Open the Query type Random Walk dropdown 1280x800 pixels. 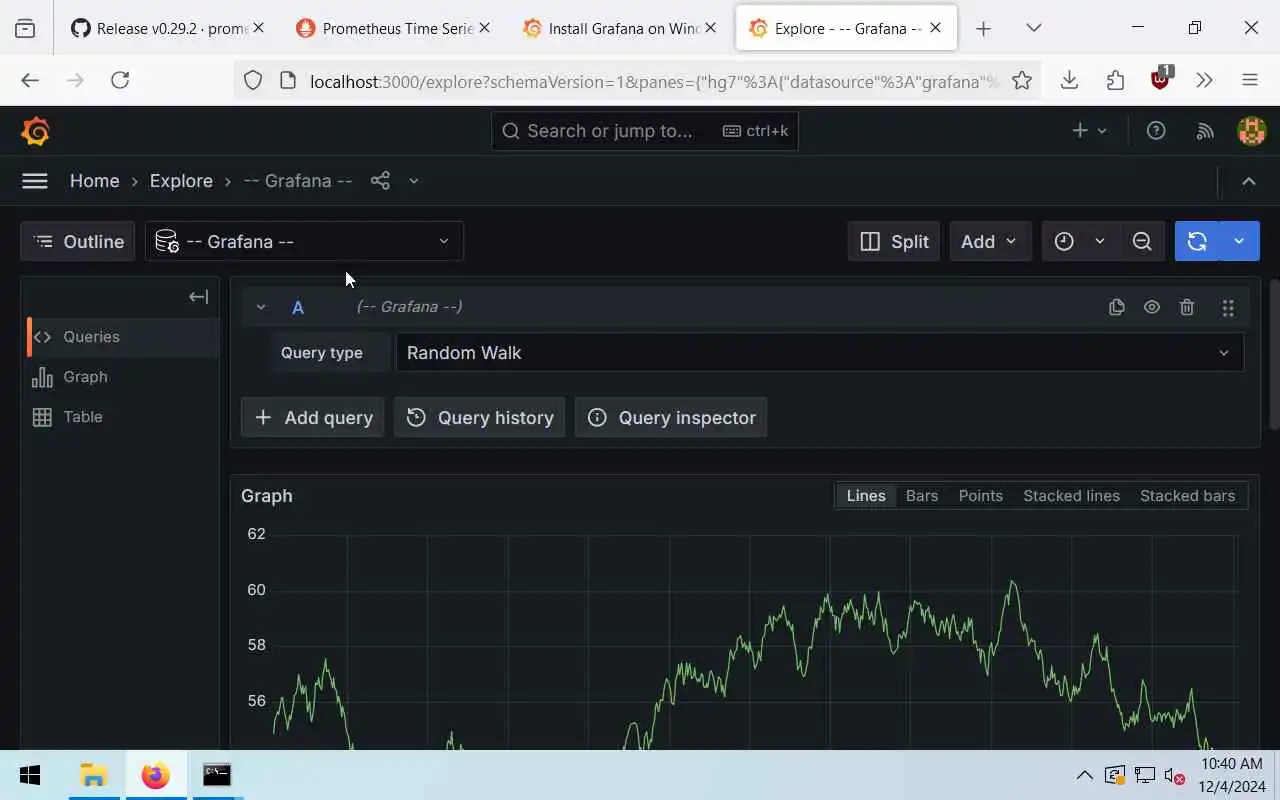[x=820, y=353]
